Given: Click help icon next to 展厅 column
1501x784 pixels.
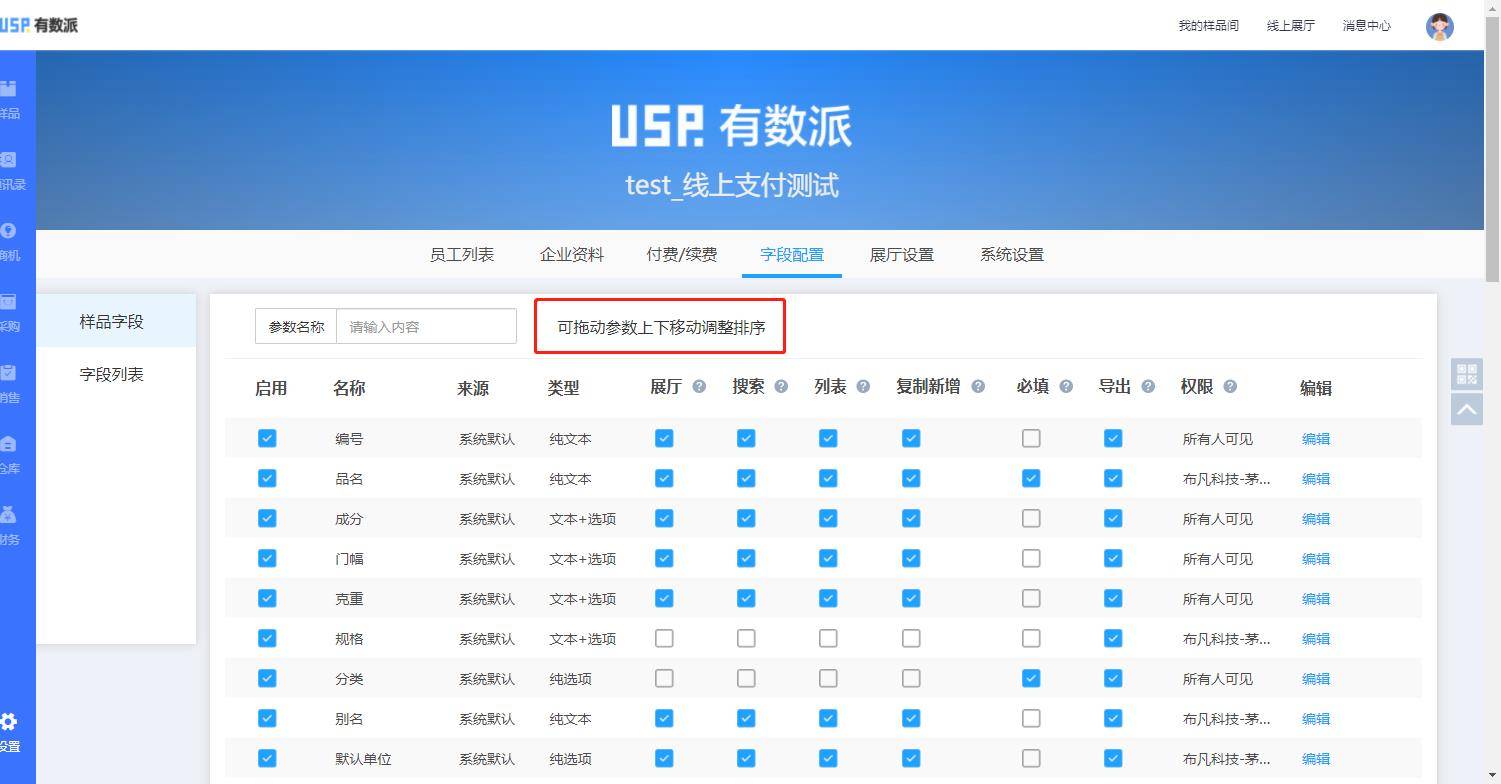Looking at the screenshot, I should tap(699, 386).
